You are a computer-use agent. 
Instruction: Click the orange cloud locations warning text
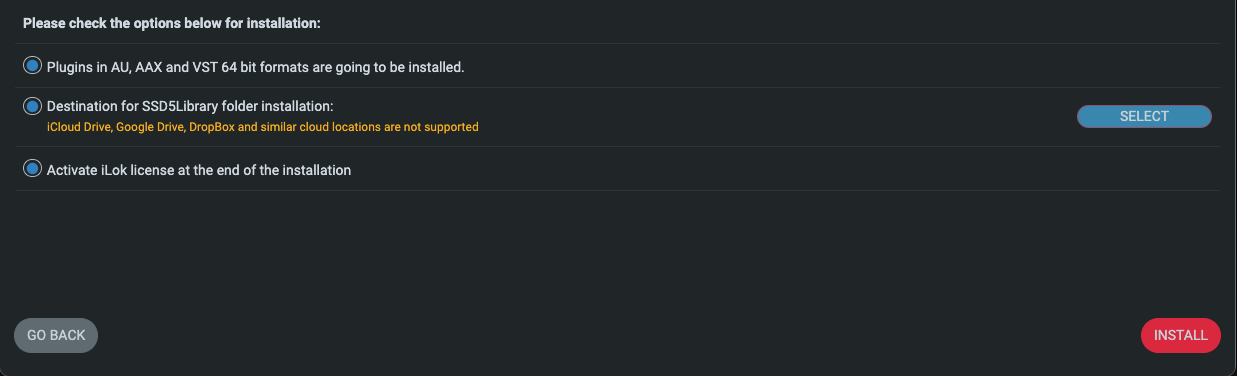263,127
